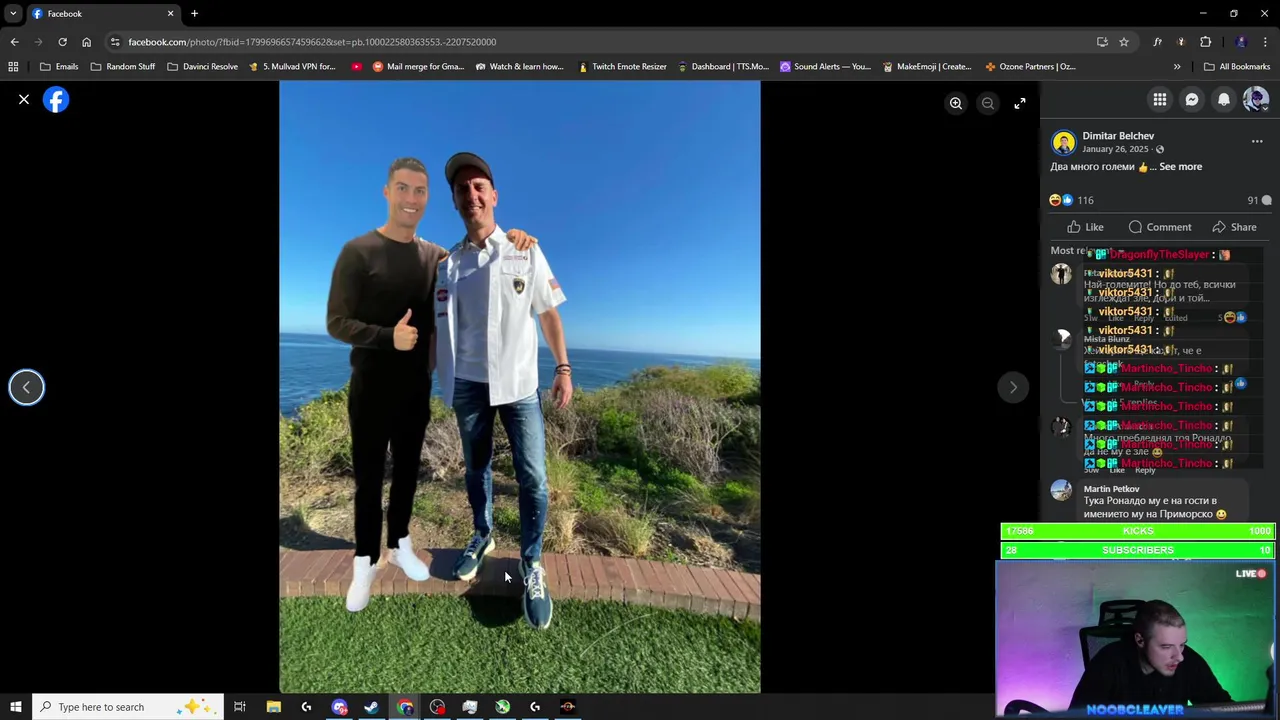Zoom out of the photo

pyautogui.click(x=988, y=103)
